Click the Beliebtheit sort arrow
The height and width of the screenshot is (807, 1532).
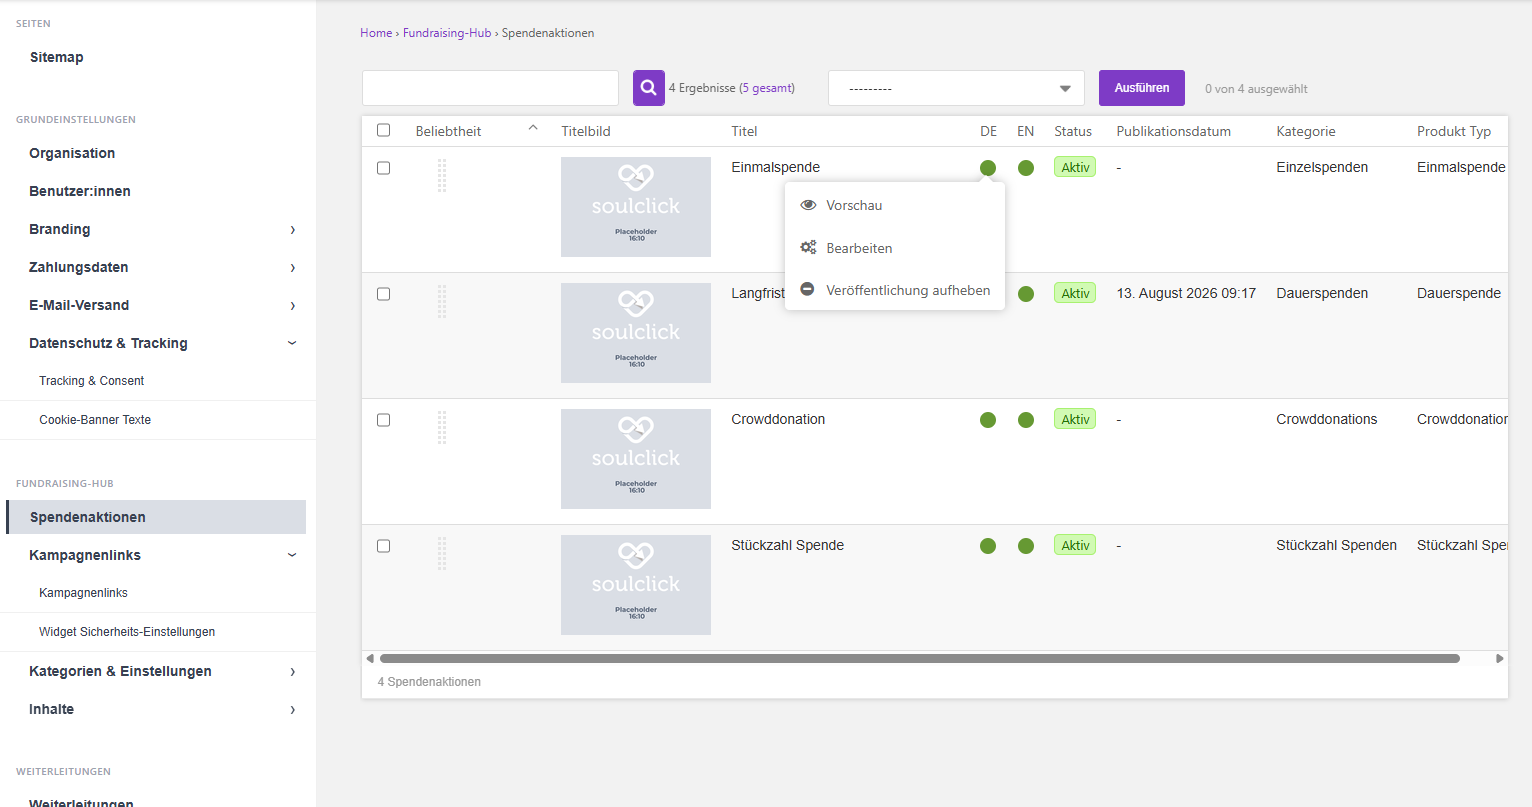coord(533,128)
